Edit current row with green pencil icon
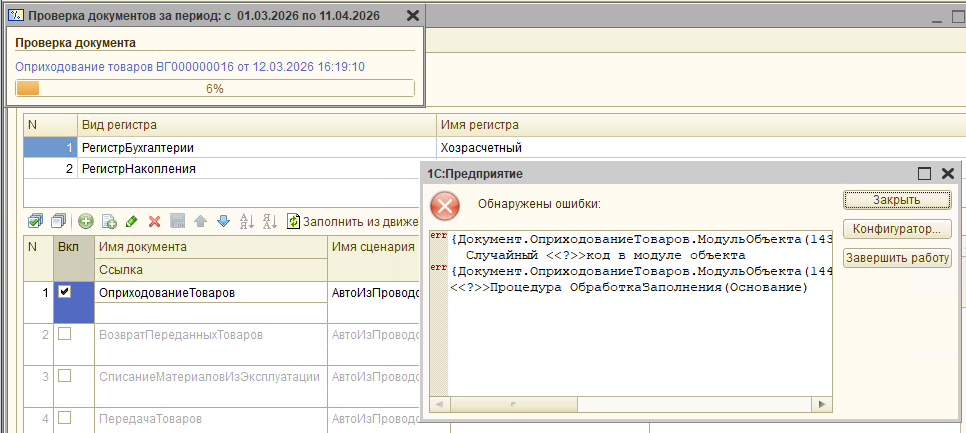The height and width of the screenshot is (433, 966). pyautogui.click(x=131, y=221)
